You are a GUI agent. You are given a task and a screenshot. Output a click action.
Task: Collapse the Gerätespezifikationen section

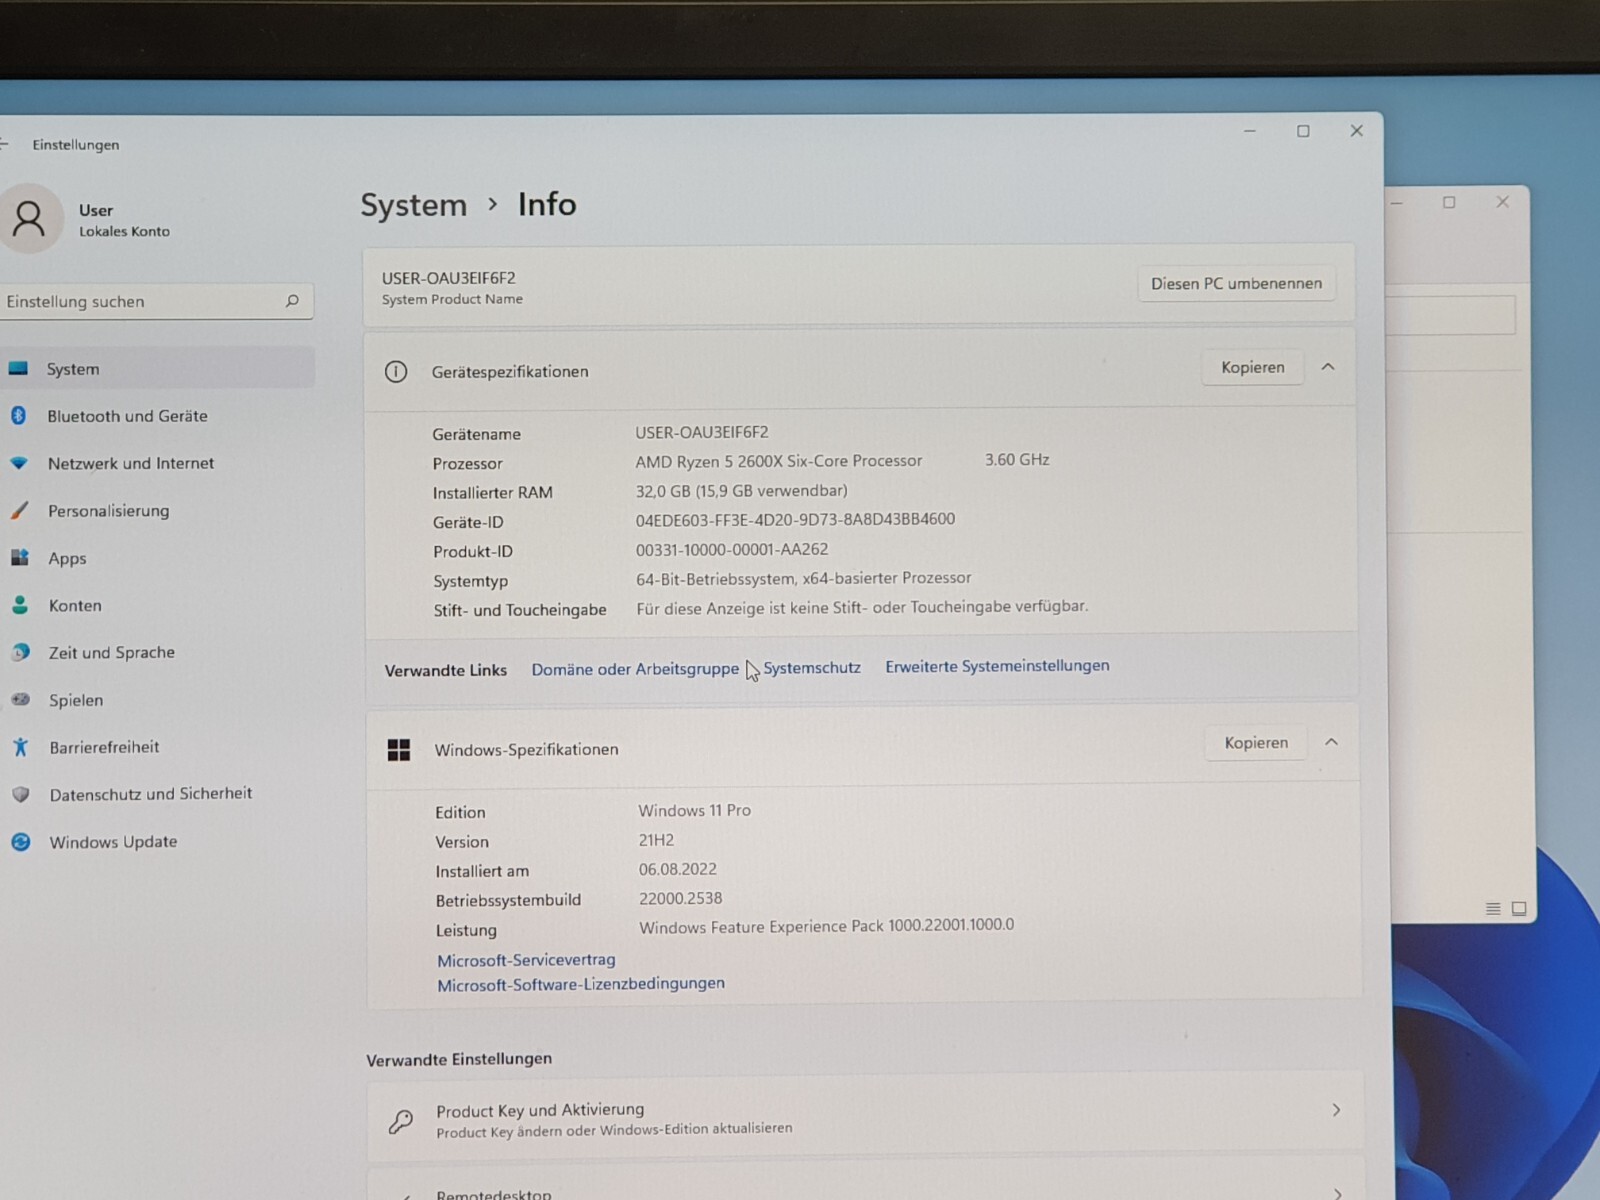point(1328,367)
